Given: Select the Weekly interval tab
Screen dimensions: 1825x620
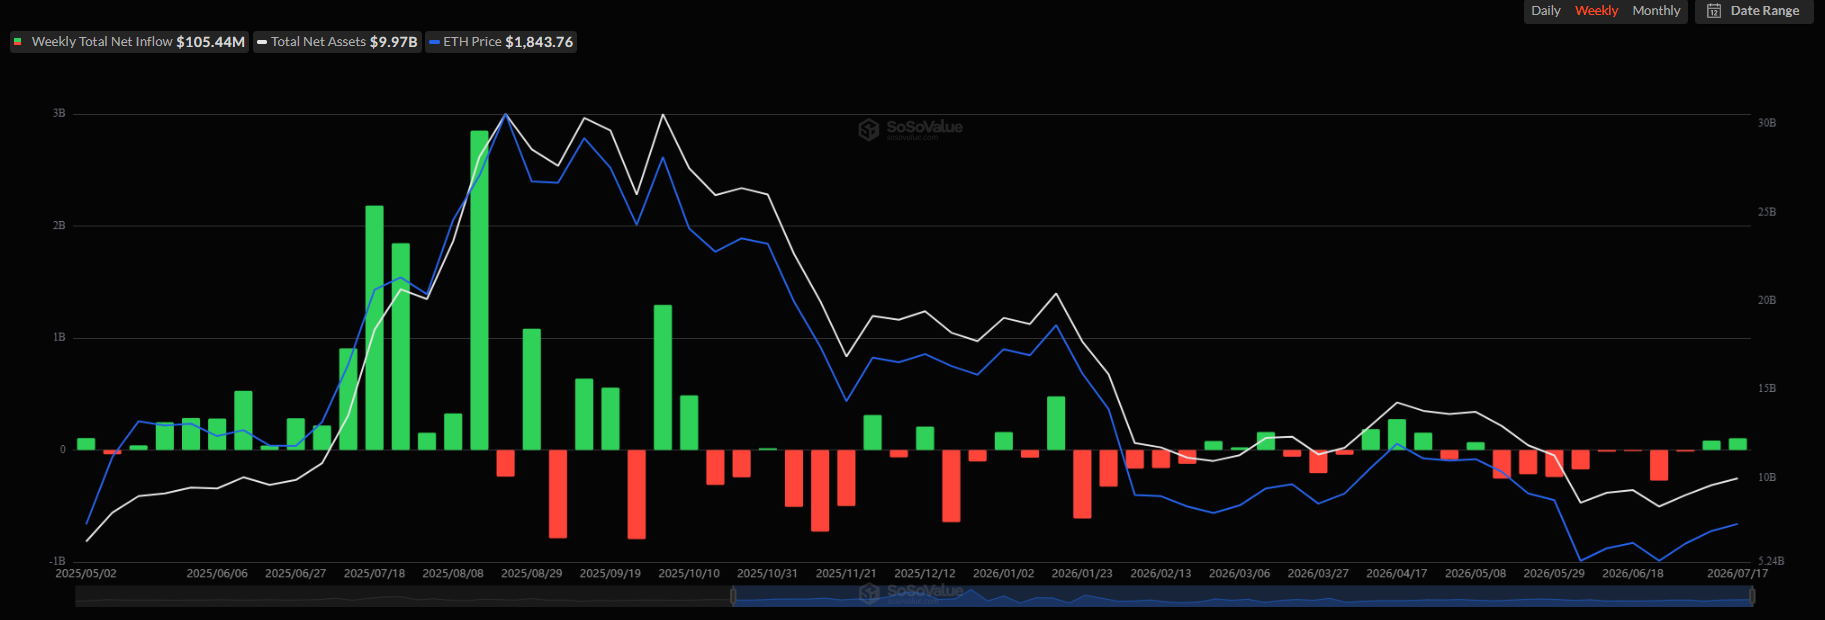Looking at the screenshot, I should click(1596, 11).
